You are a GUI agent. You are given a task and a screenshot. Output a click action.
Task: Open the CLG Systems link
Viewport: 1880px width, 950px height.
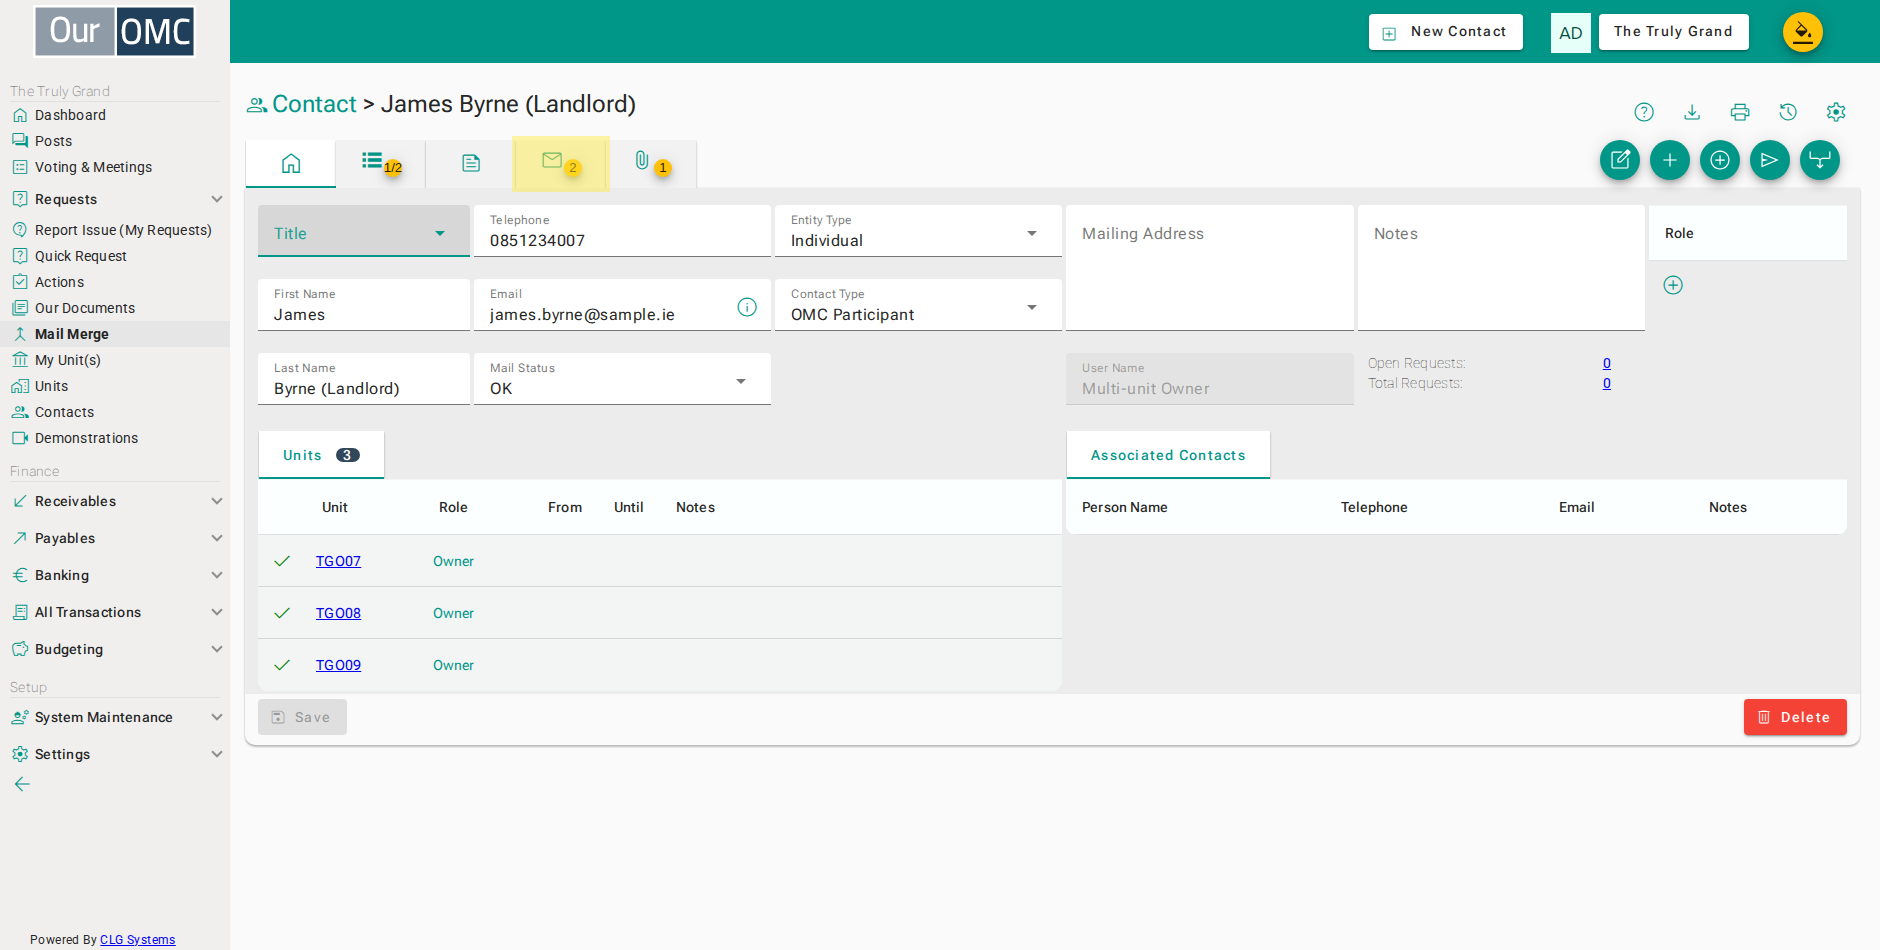coord(137,939)
